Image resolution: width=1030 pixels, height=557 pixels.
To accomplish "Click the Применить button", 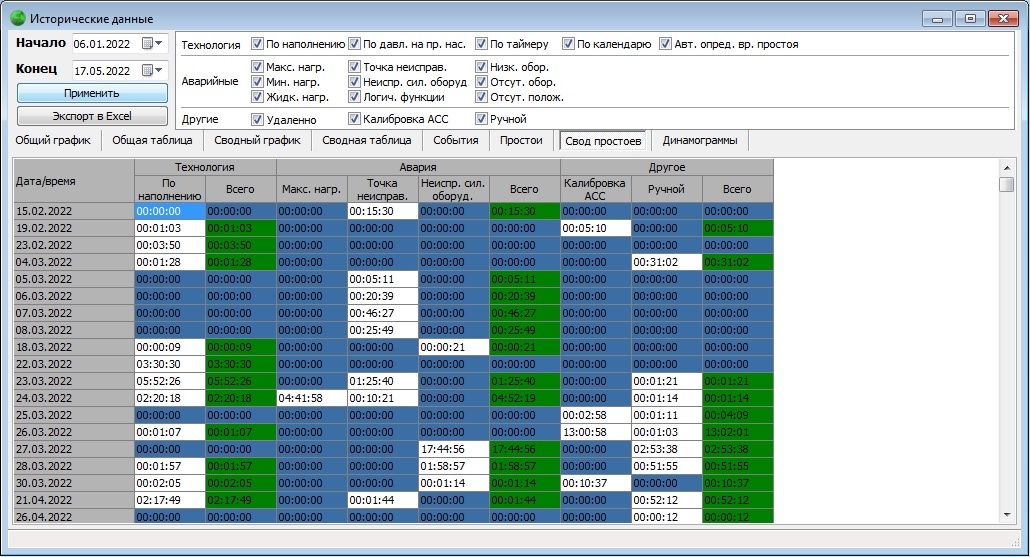I will point(92,93).
